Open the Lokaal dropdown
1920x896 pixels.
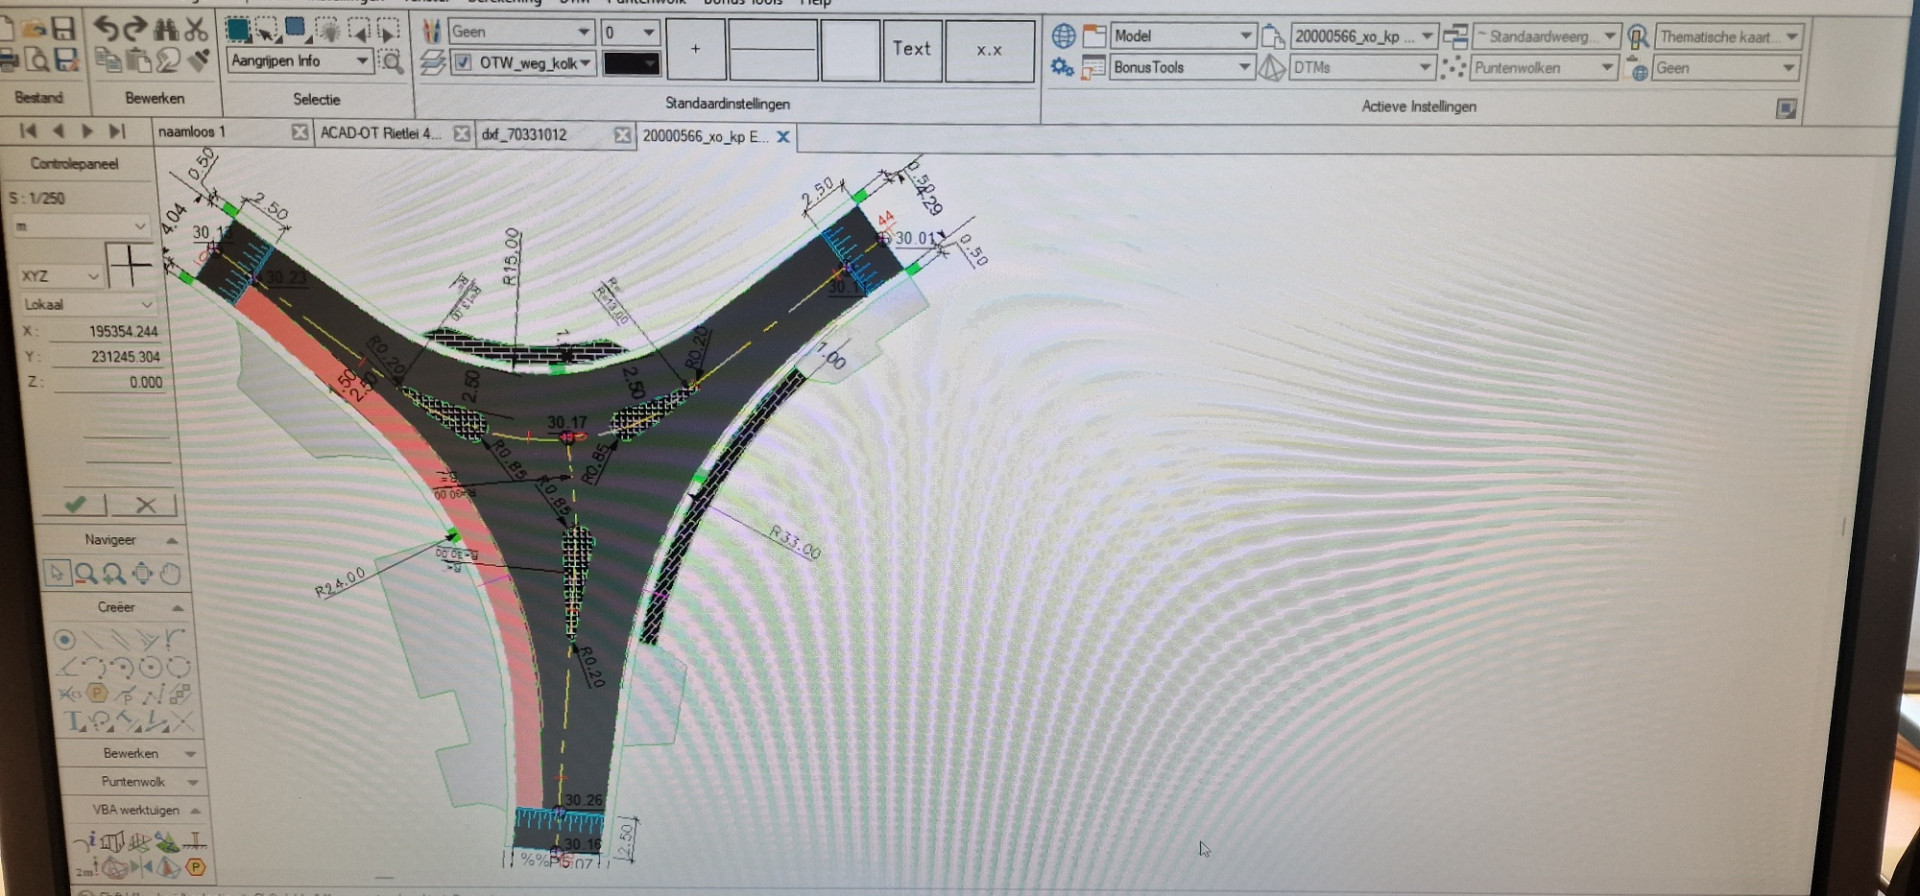click(88, 304)
